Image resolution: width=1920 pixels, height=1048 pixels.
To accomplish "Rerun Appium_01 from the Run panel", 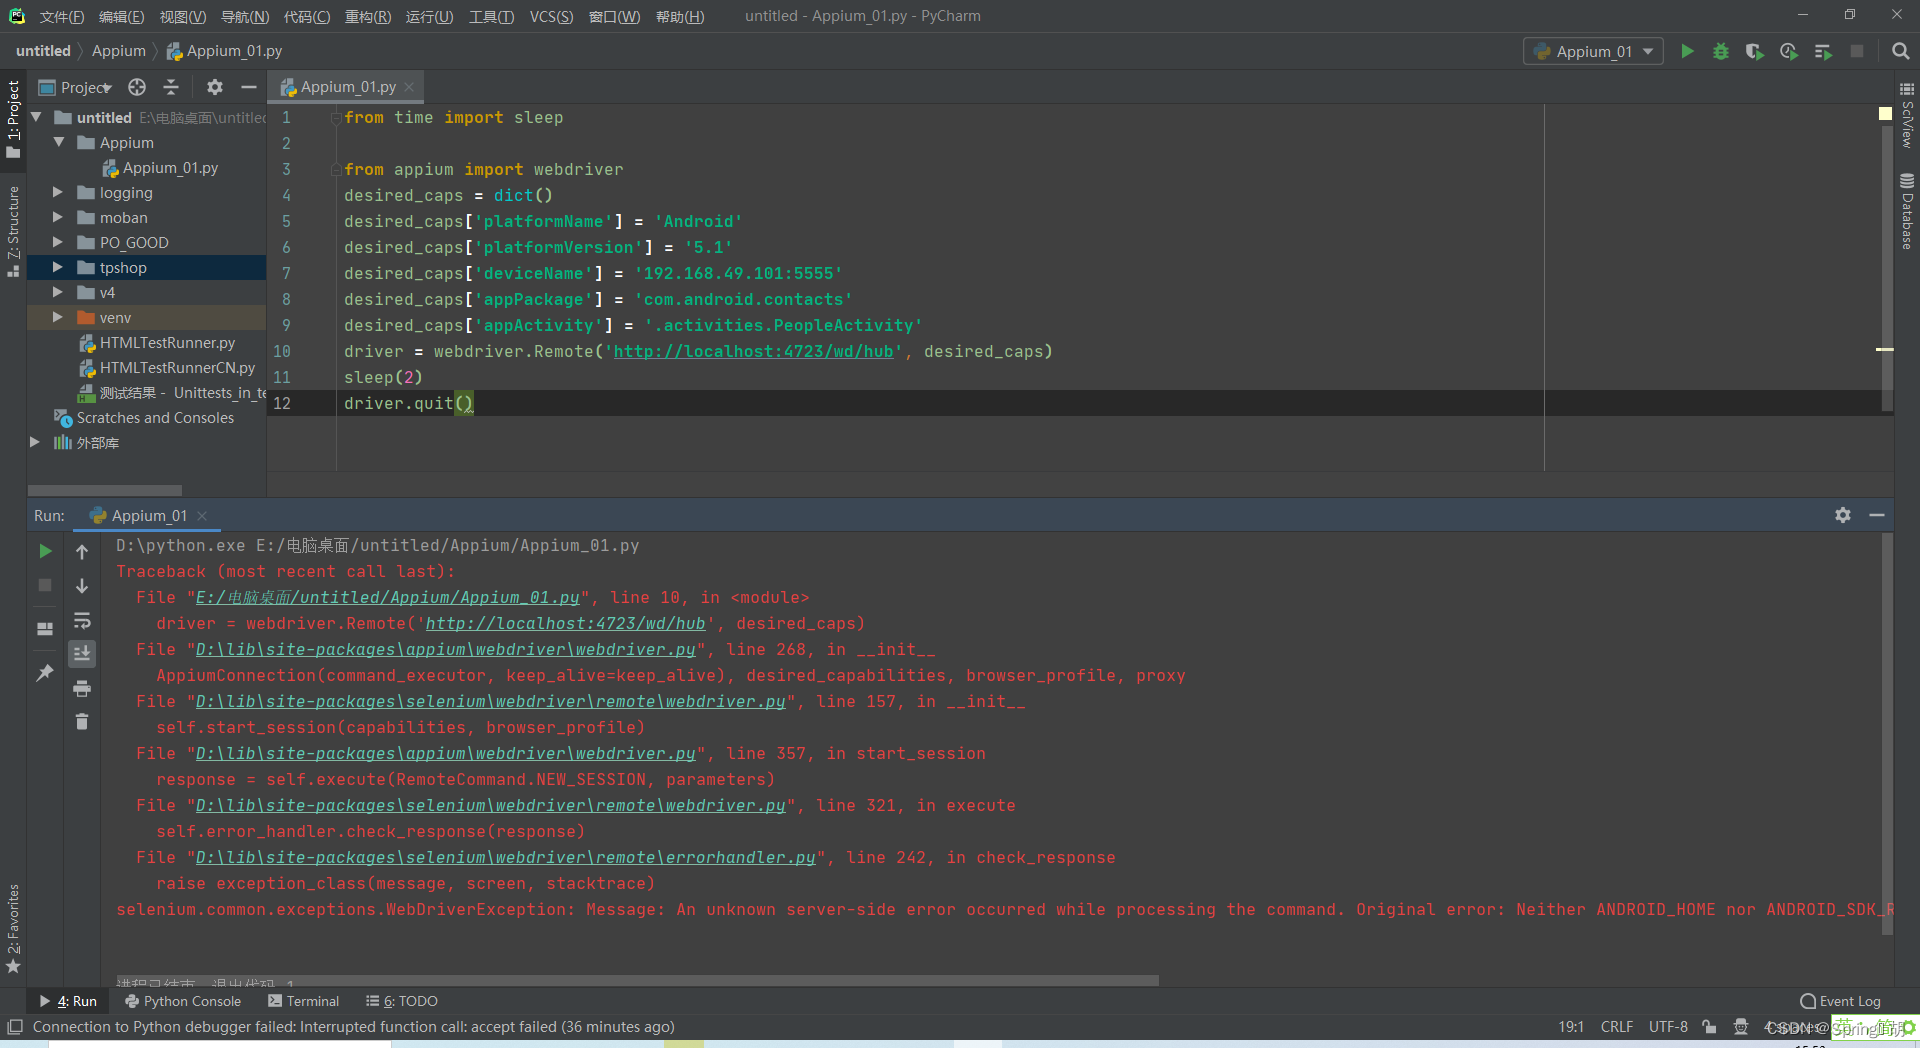I will 45,551.
